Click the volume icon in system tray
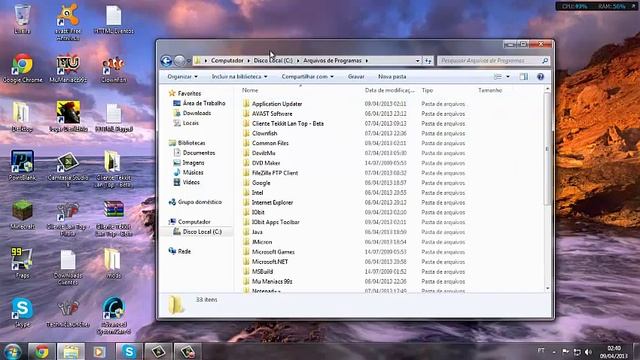Viewport: 640px width, 360px height. click(x=588, y=352)
